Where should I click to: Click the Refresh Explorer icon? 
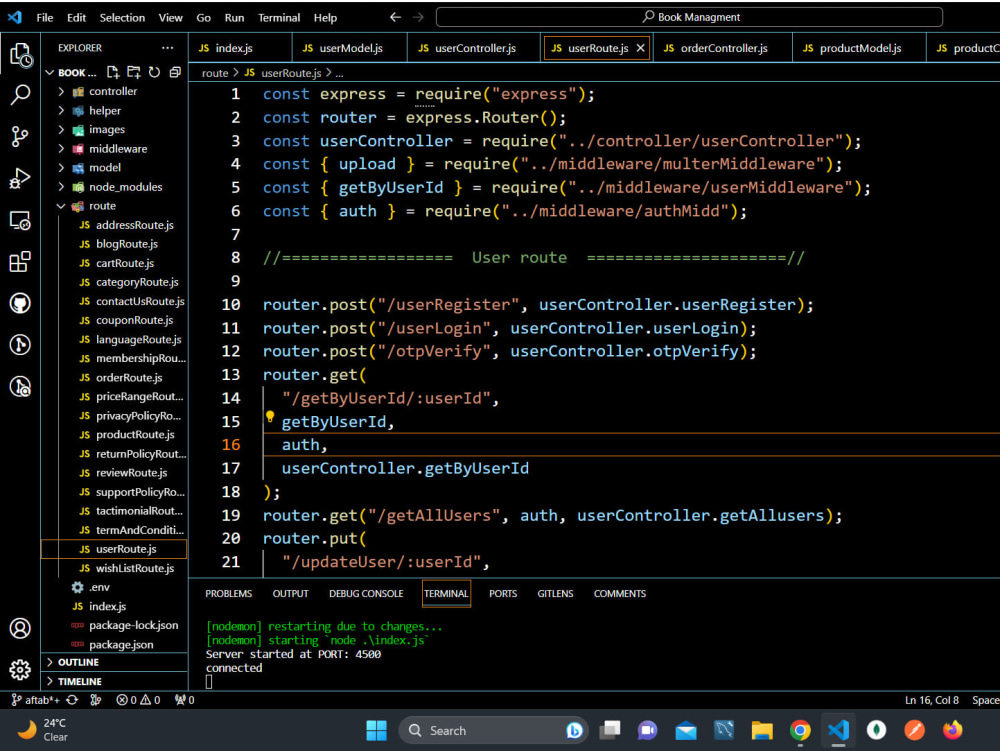pyautogui.click(x=154, y=72)
